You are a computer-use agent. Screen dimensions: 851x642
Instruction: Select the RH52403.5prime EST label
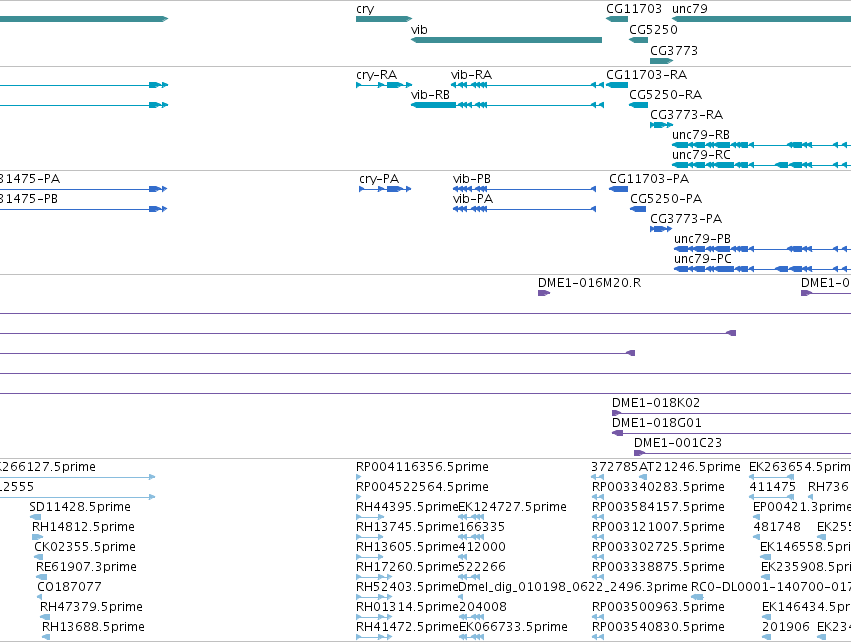pyautogui.click(x=407, y=587)
